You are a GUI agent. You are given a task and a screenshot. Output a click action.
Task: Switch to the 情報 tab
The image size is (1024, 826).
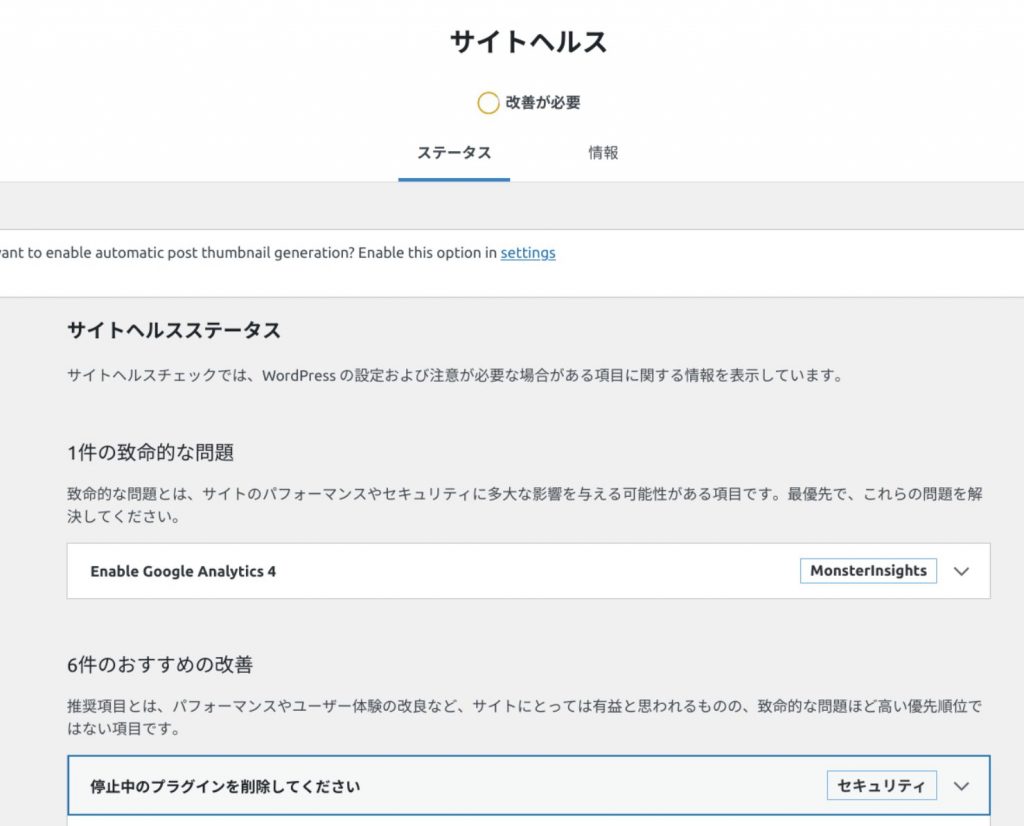(604, 153)
